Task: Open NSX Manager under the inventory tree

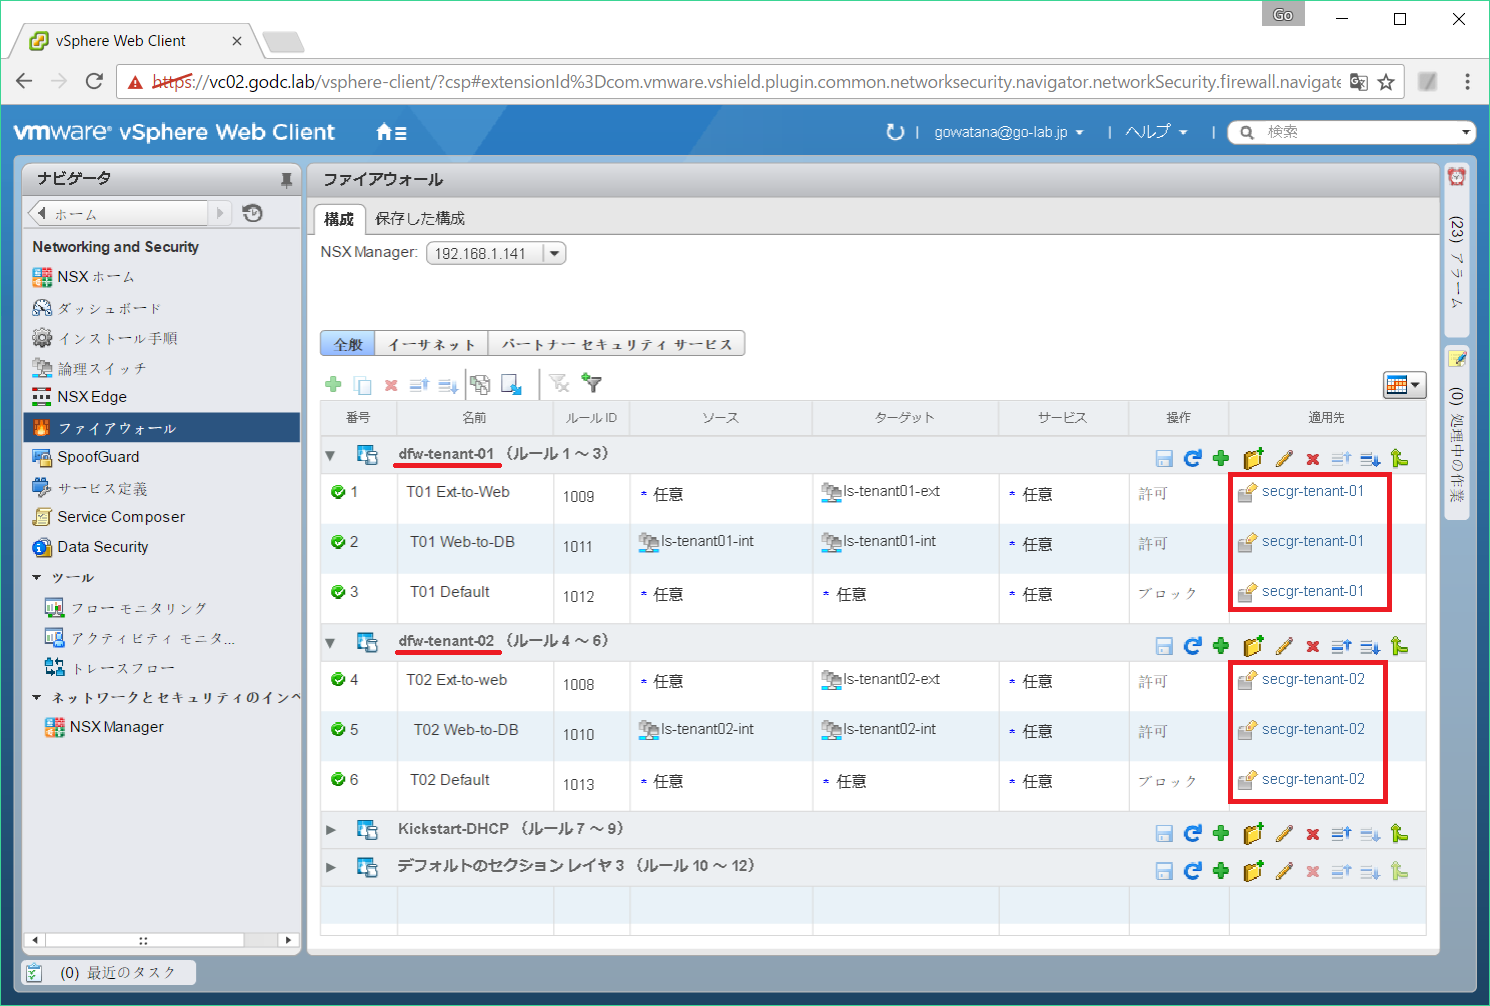Action: (x=116, y=727)
